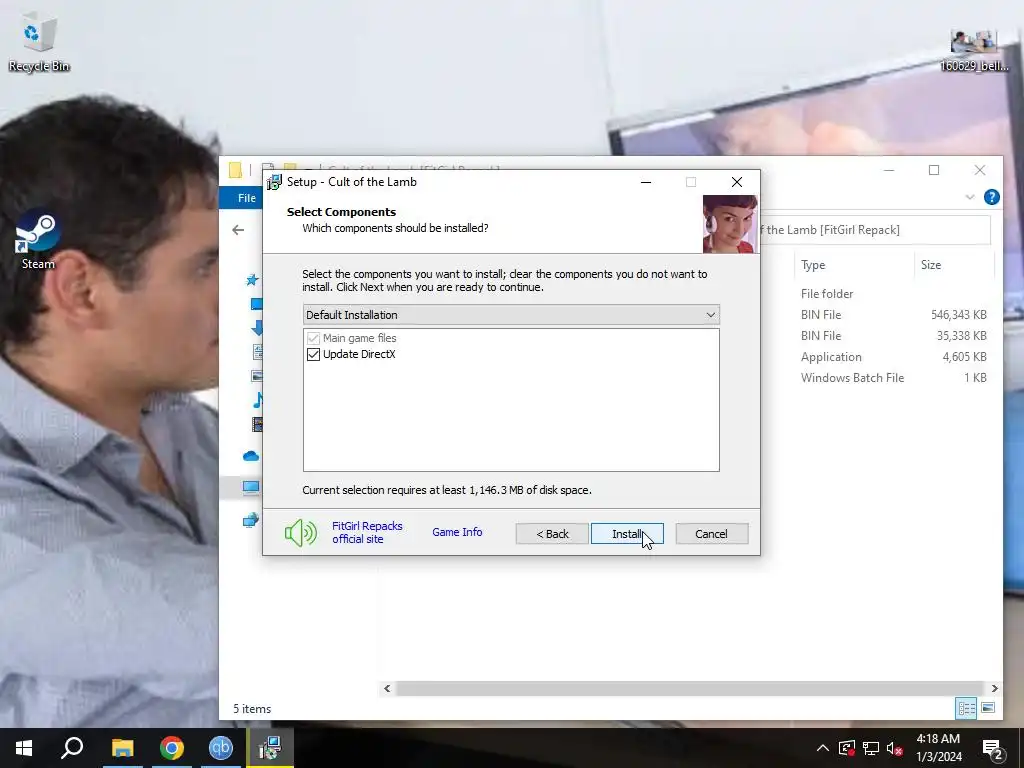Select Music folder in Explorer sidebar
This screenshot has width=1024, height=768.
[257, 400]
